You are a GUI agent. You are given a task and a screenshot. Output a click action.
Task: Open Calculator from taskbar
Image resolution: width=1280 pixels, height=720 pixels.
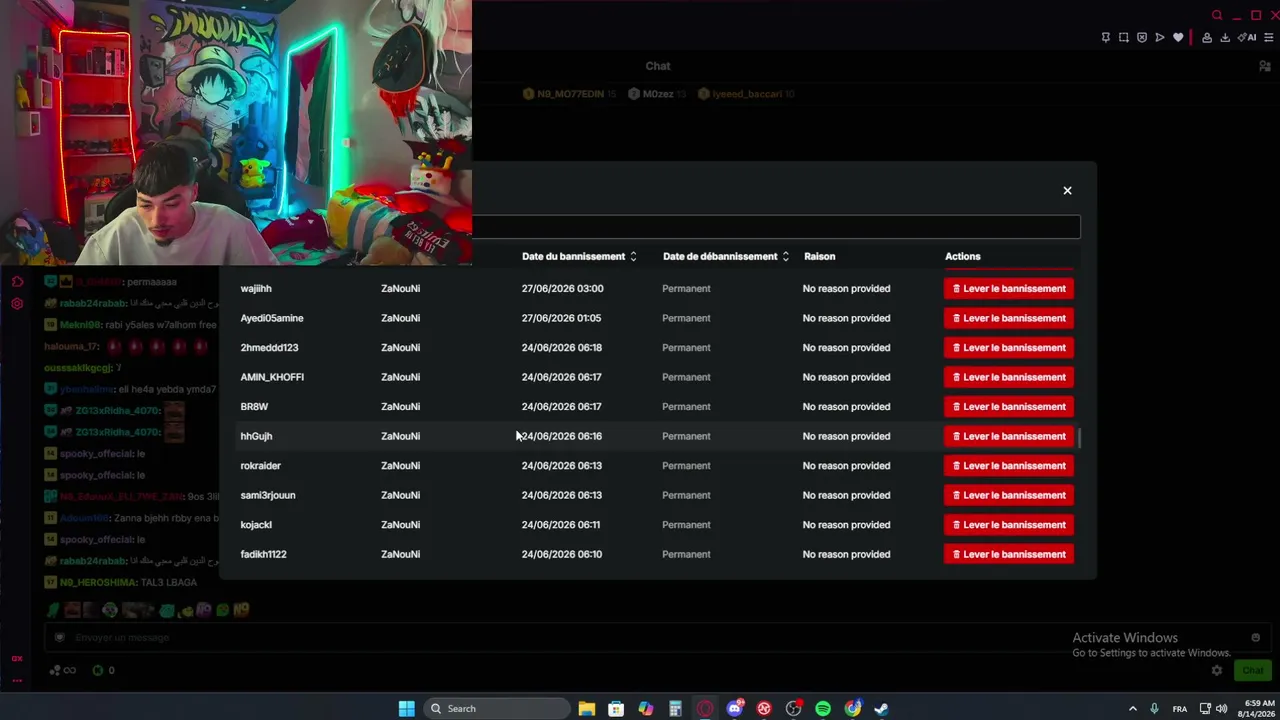[675, 708]
